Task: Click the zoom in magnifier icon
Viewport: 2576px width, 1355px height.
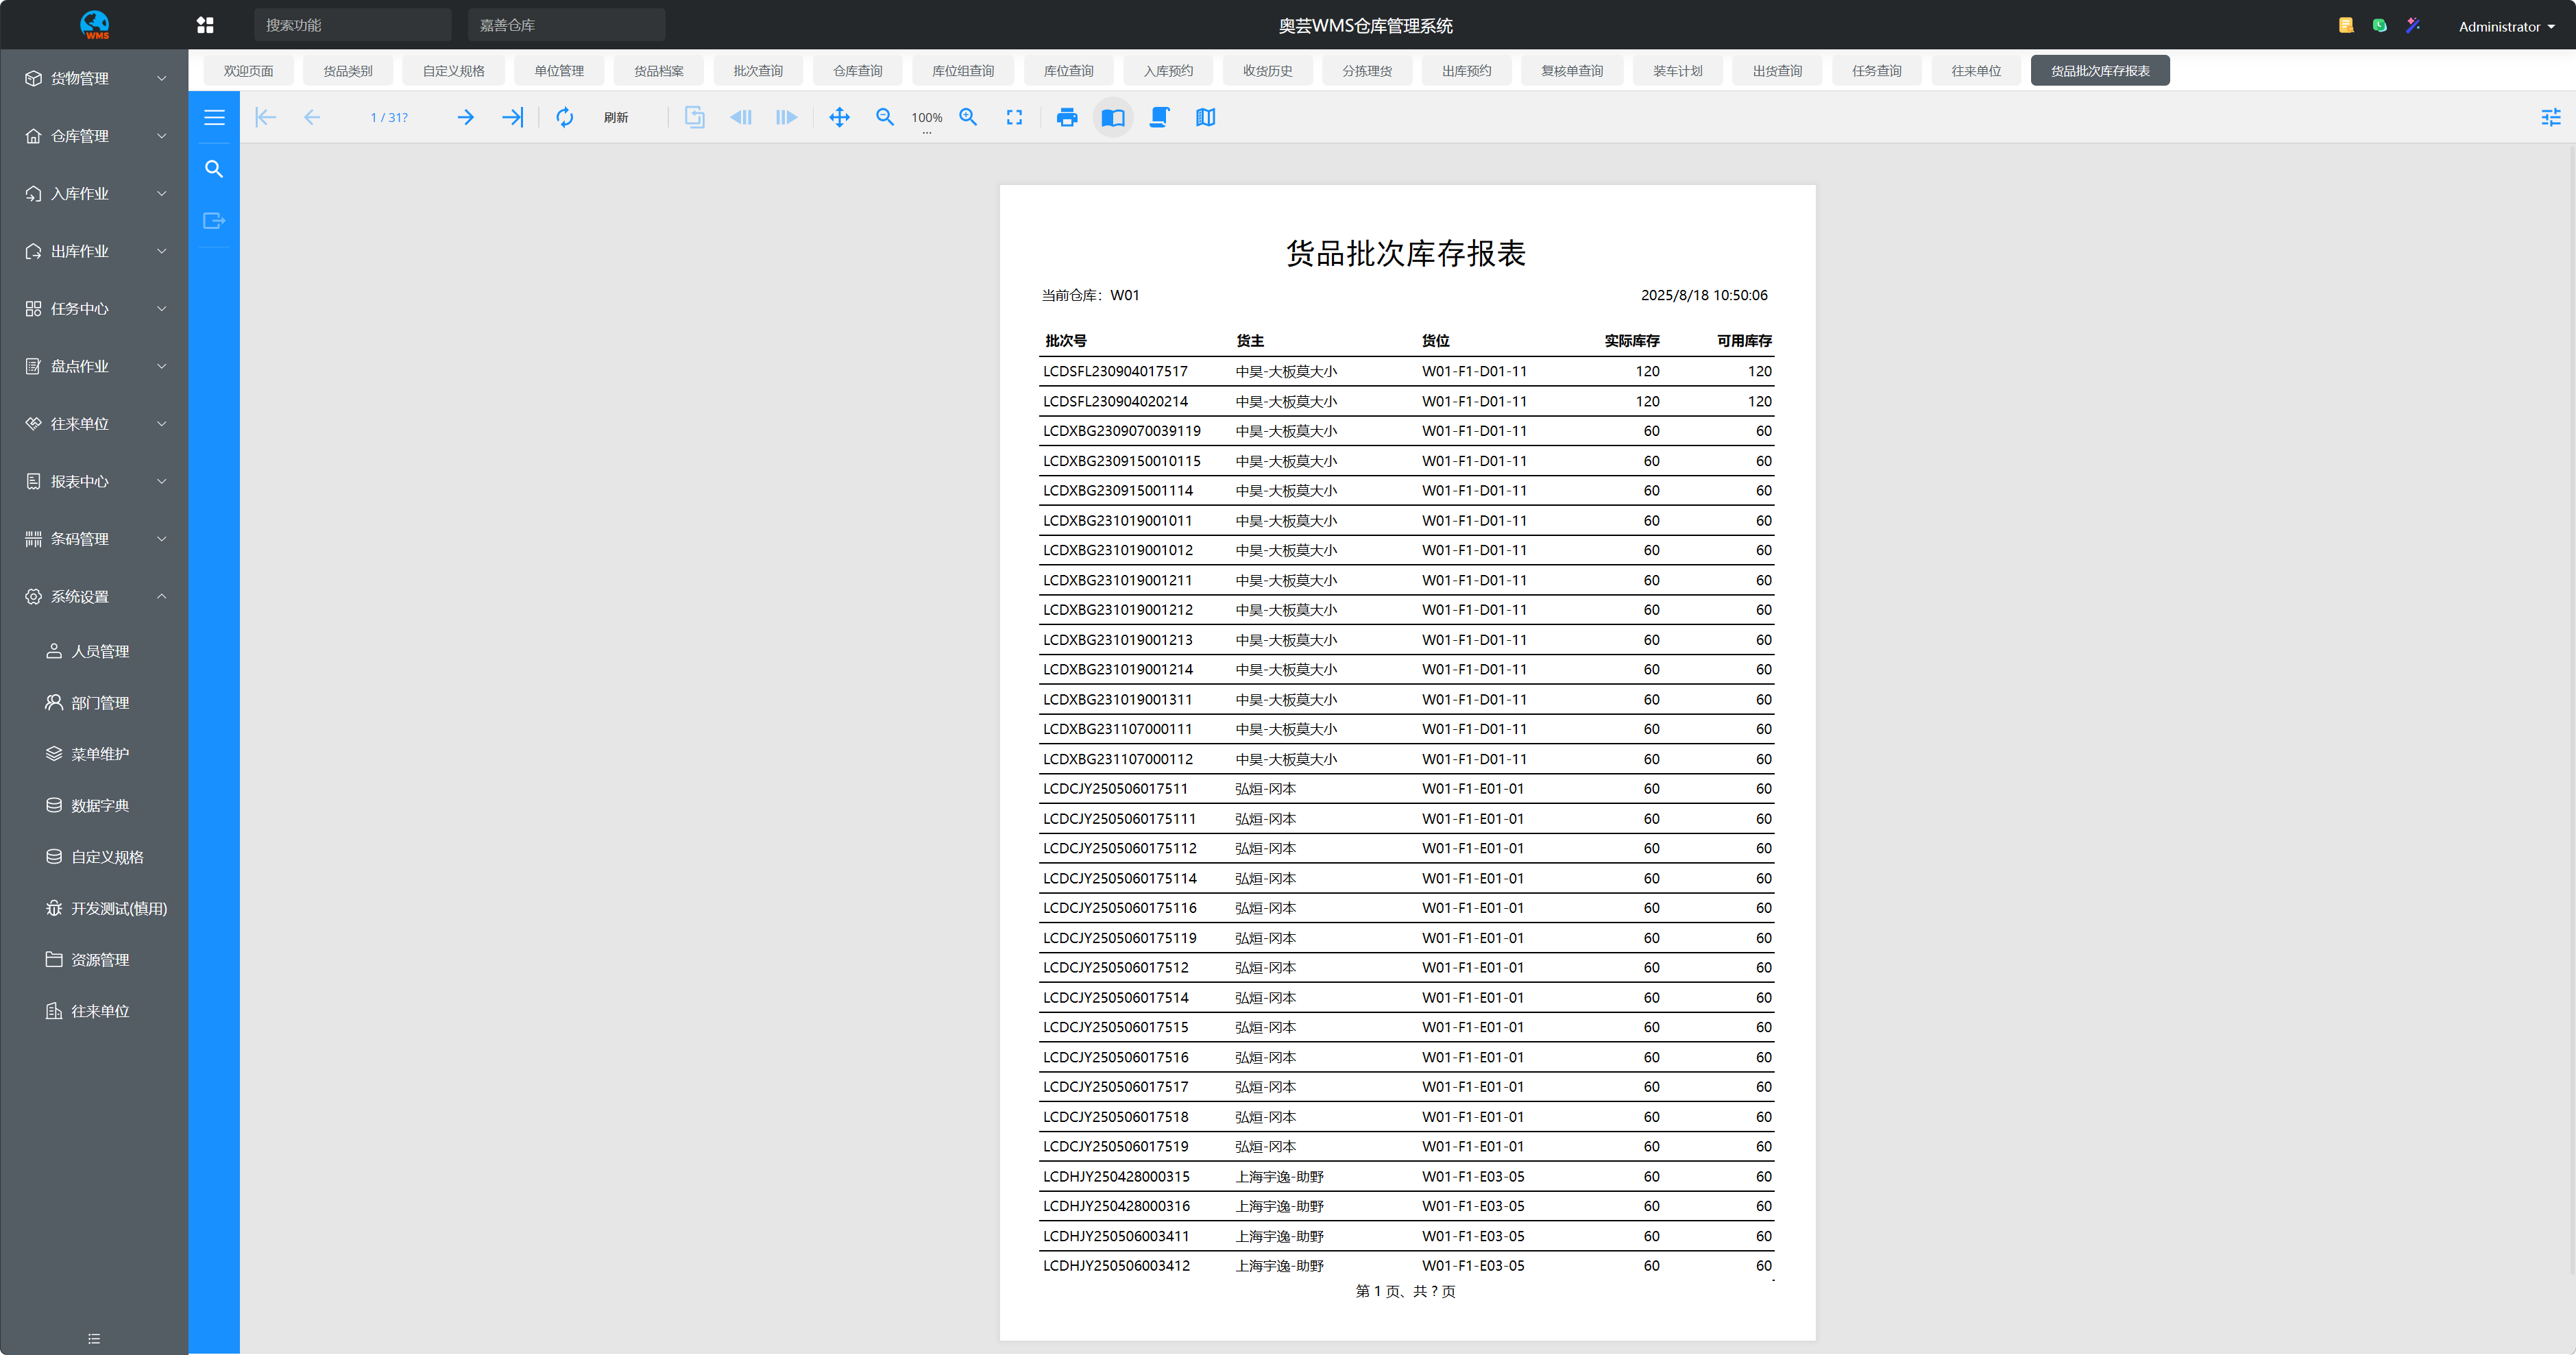Action: coord(968,118)
